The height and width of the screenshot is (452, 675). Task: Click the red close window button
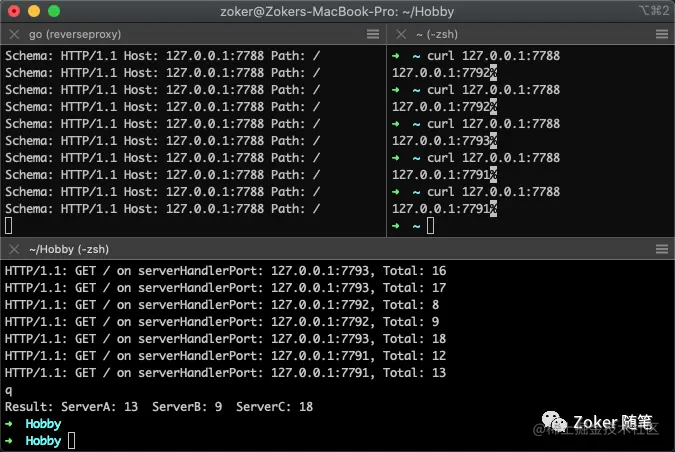coord(14,11)
